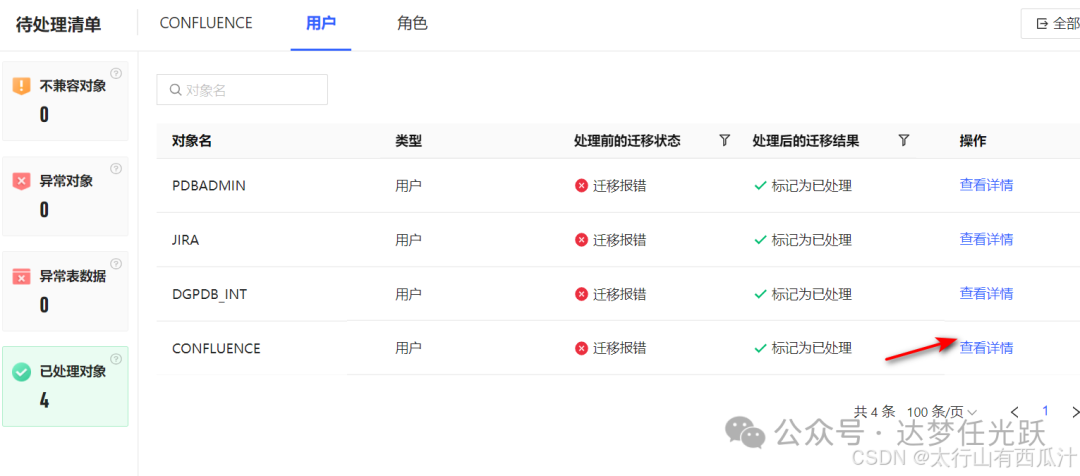
Task: Select page number 1 in pagination
Action: pyautogui.click(x=1046, y=411)
